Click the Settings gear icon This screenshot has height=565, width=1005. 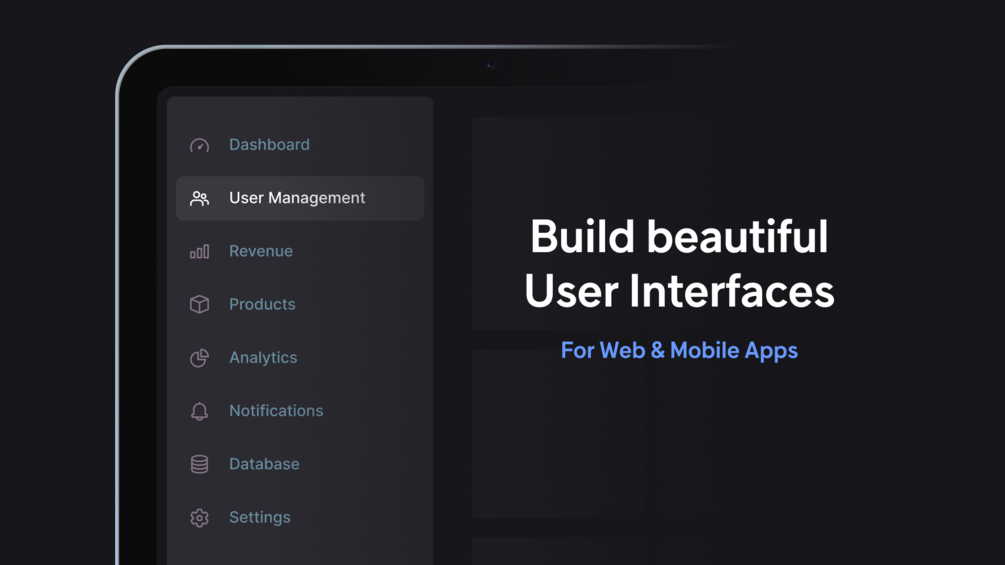[199, 518]
